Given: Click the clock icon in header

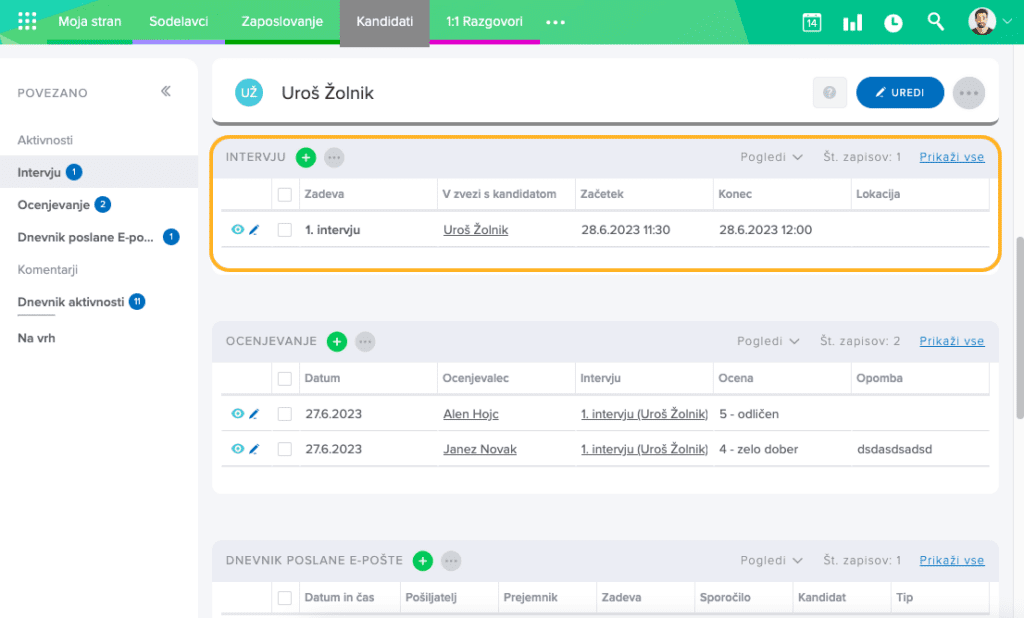Looking at the screenshot, I should [893, 22].
